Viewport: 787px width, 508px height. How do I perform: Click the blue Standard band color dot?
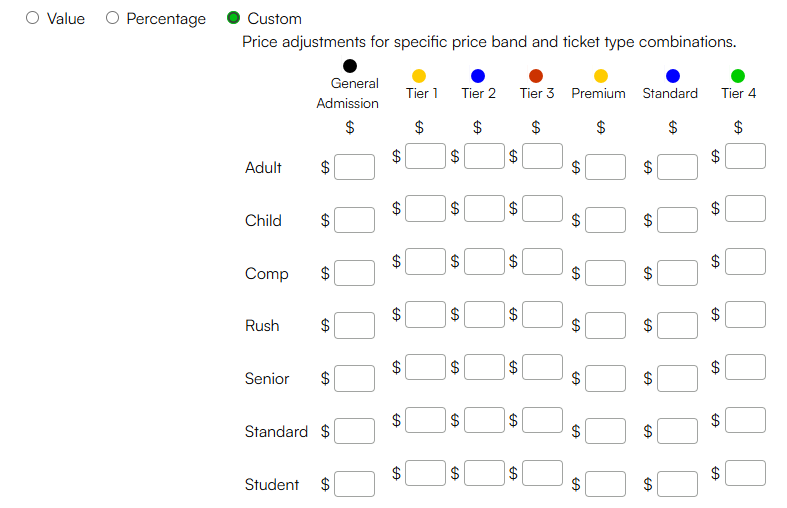coord(673,76)
